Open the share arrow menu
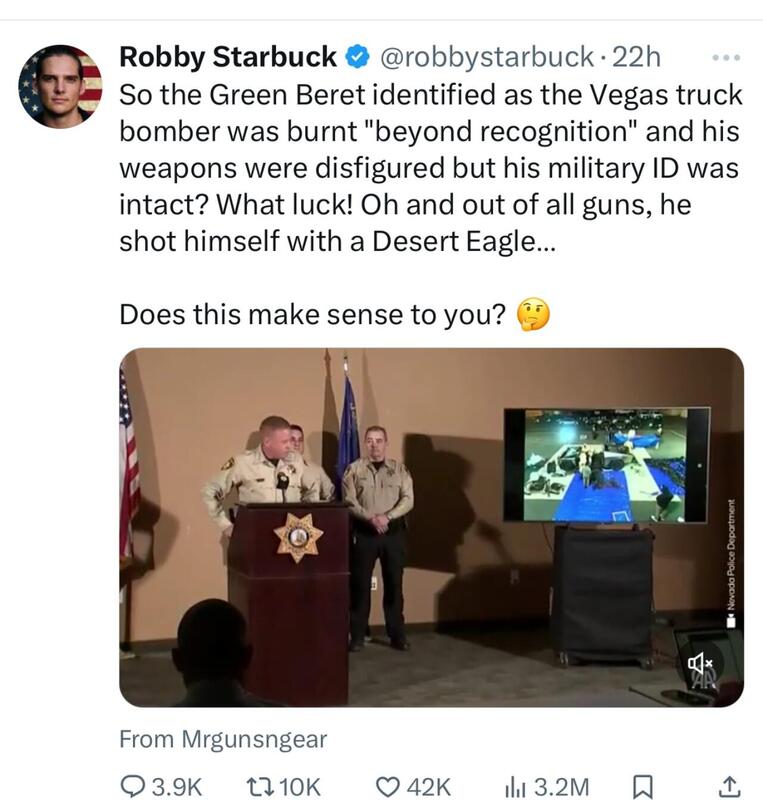Screen dimensions: 763x800 point(729,787)
